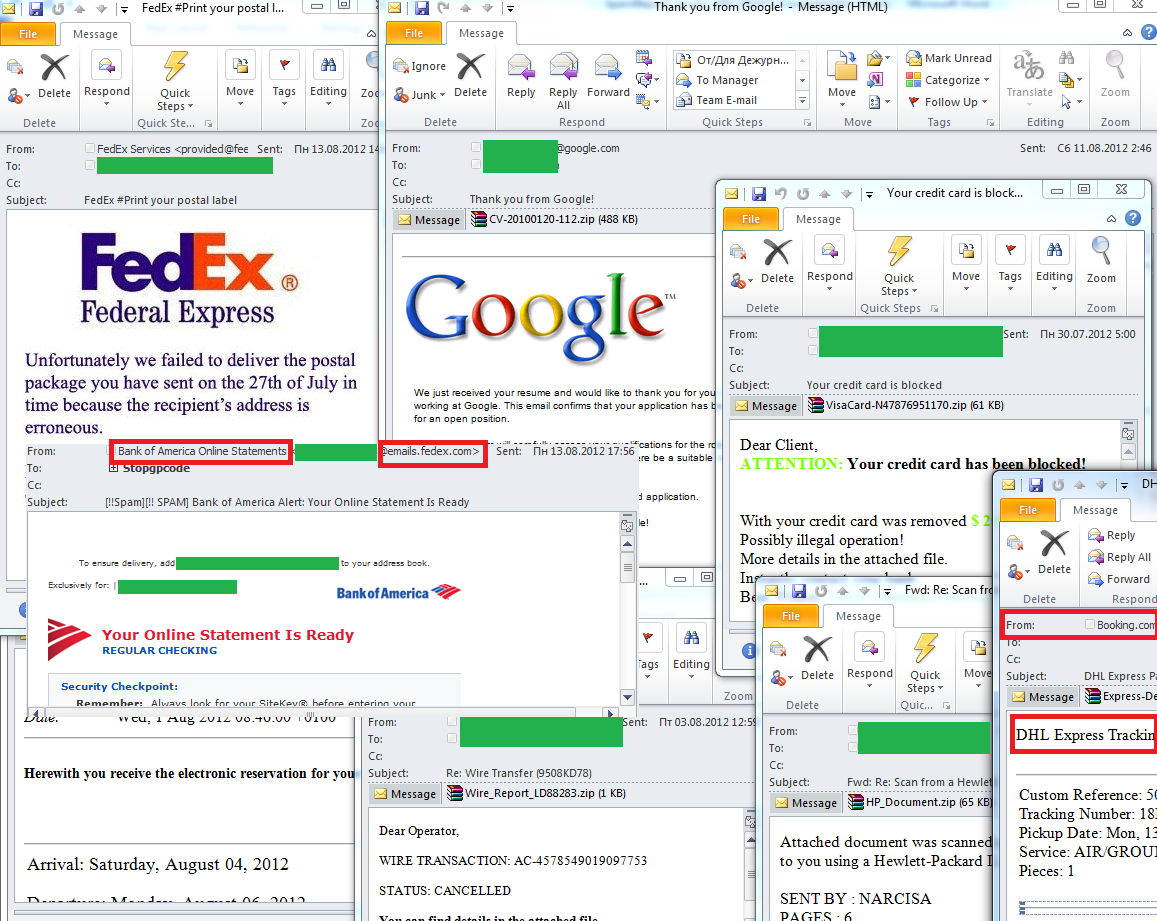Click vertical scrollbar in Bank of America message

pyautogui.click(x=627, y=567)
